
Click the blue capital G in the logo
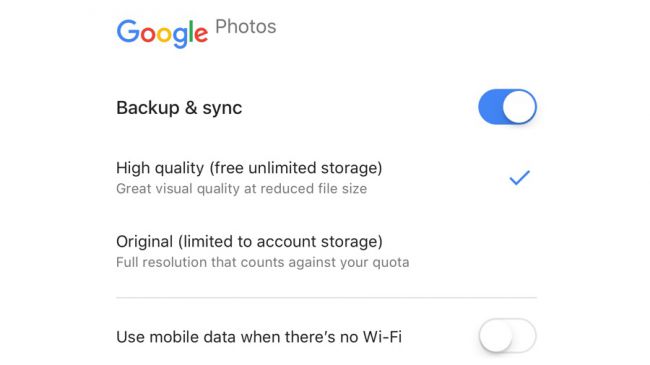click(x=128, y=31)
